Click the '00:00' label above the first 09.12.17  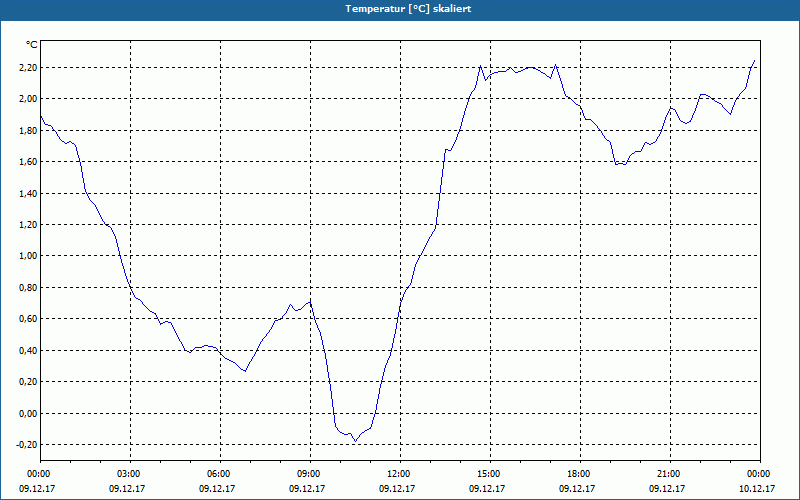pyautogui.click(x=40, y=474)
